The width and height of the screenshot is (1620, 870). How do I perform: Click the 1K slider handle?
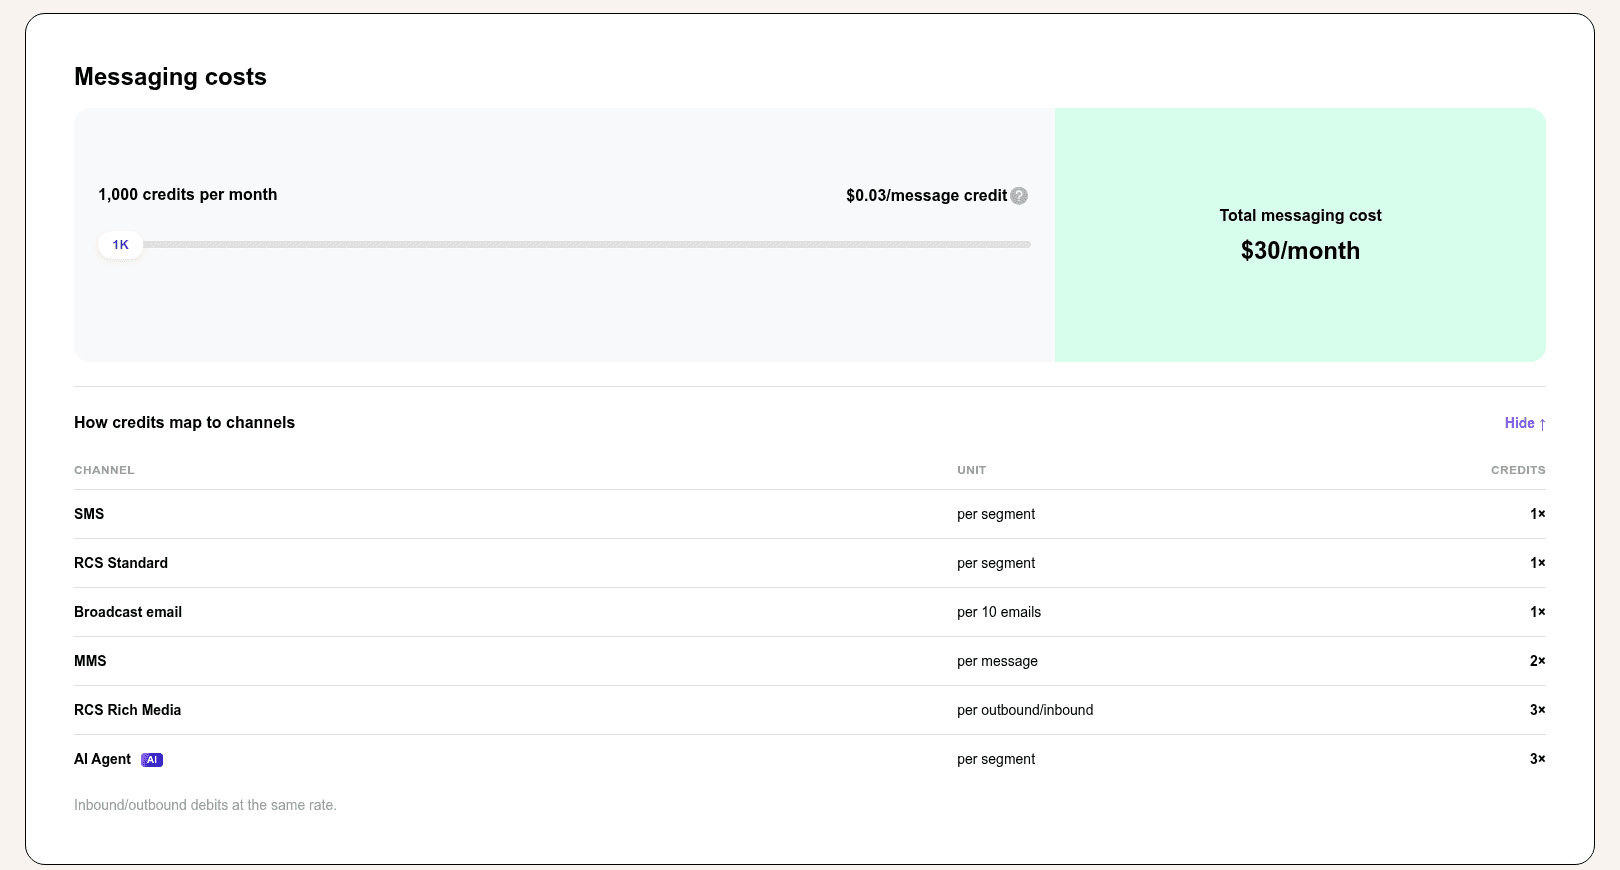coord(121,245)
